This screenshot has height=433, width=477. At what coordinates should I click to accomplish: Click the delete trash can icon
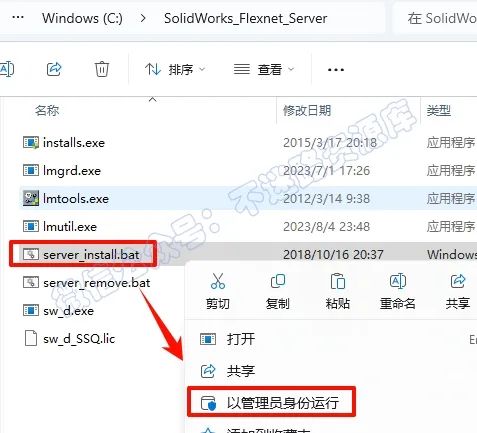point(102,69)
